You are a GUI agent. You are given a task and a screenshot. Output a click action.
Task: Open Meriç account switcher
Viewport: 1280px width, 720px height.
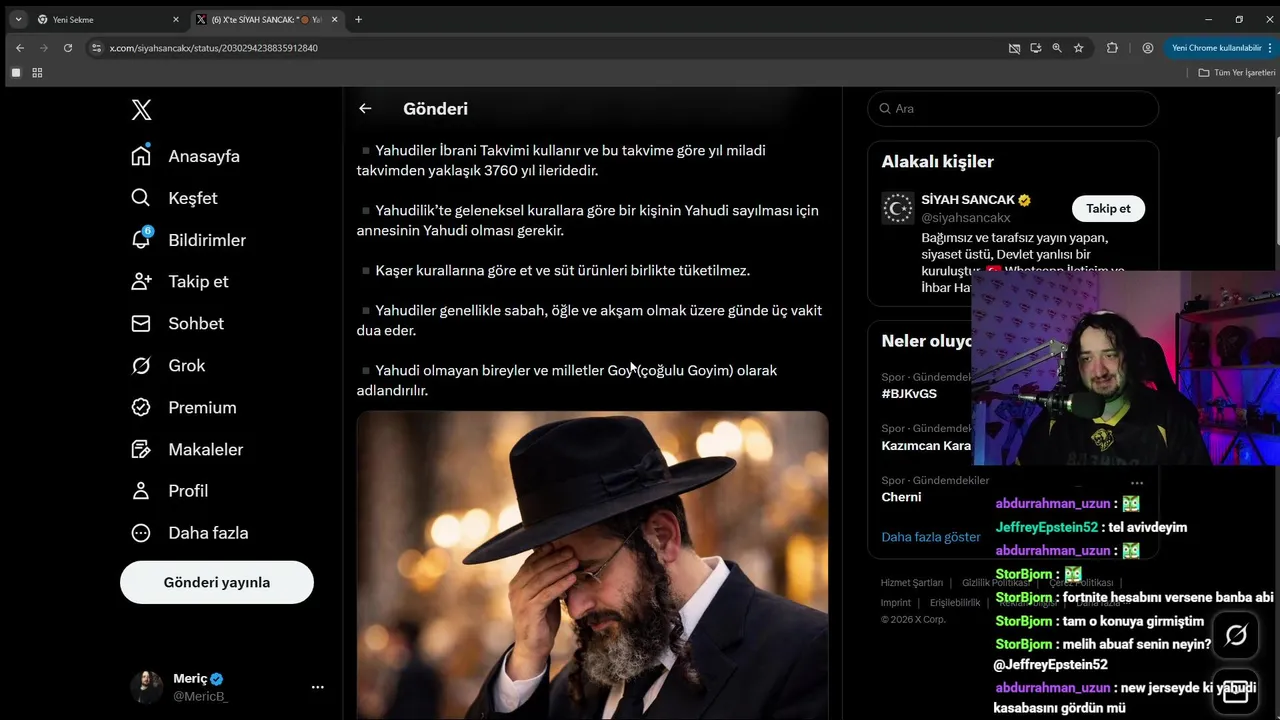click(229, 687)
